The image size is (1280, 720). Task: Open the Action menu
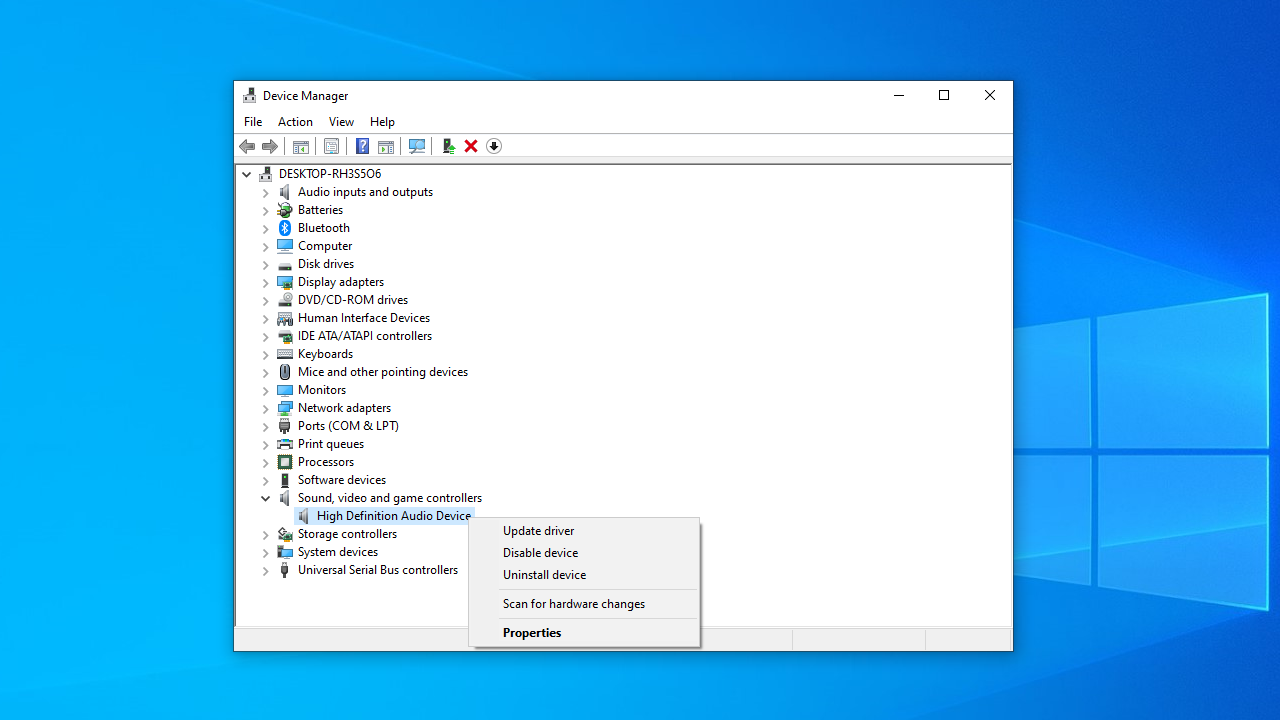(x=295, y=122)
